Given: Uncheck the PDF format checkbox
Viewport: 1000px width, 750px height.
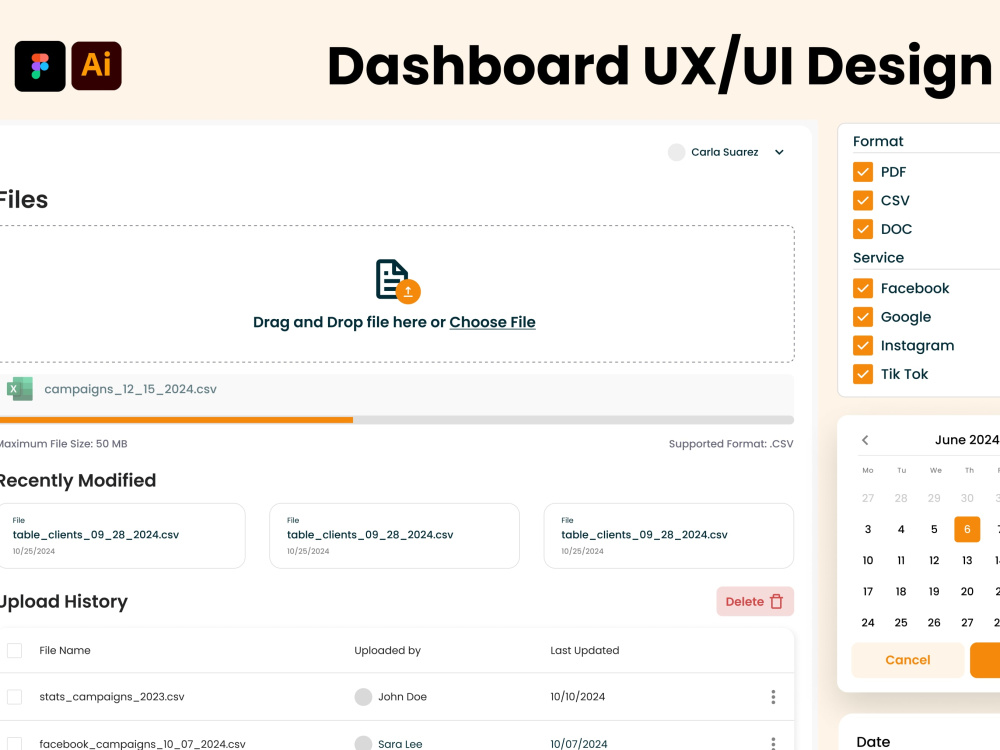Looking at the screenshot, I should click(863, 172).
